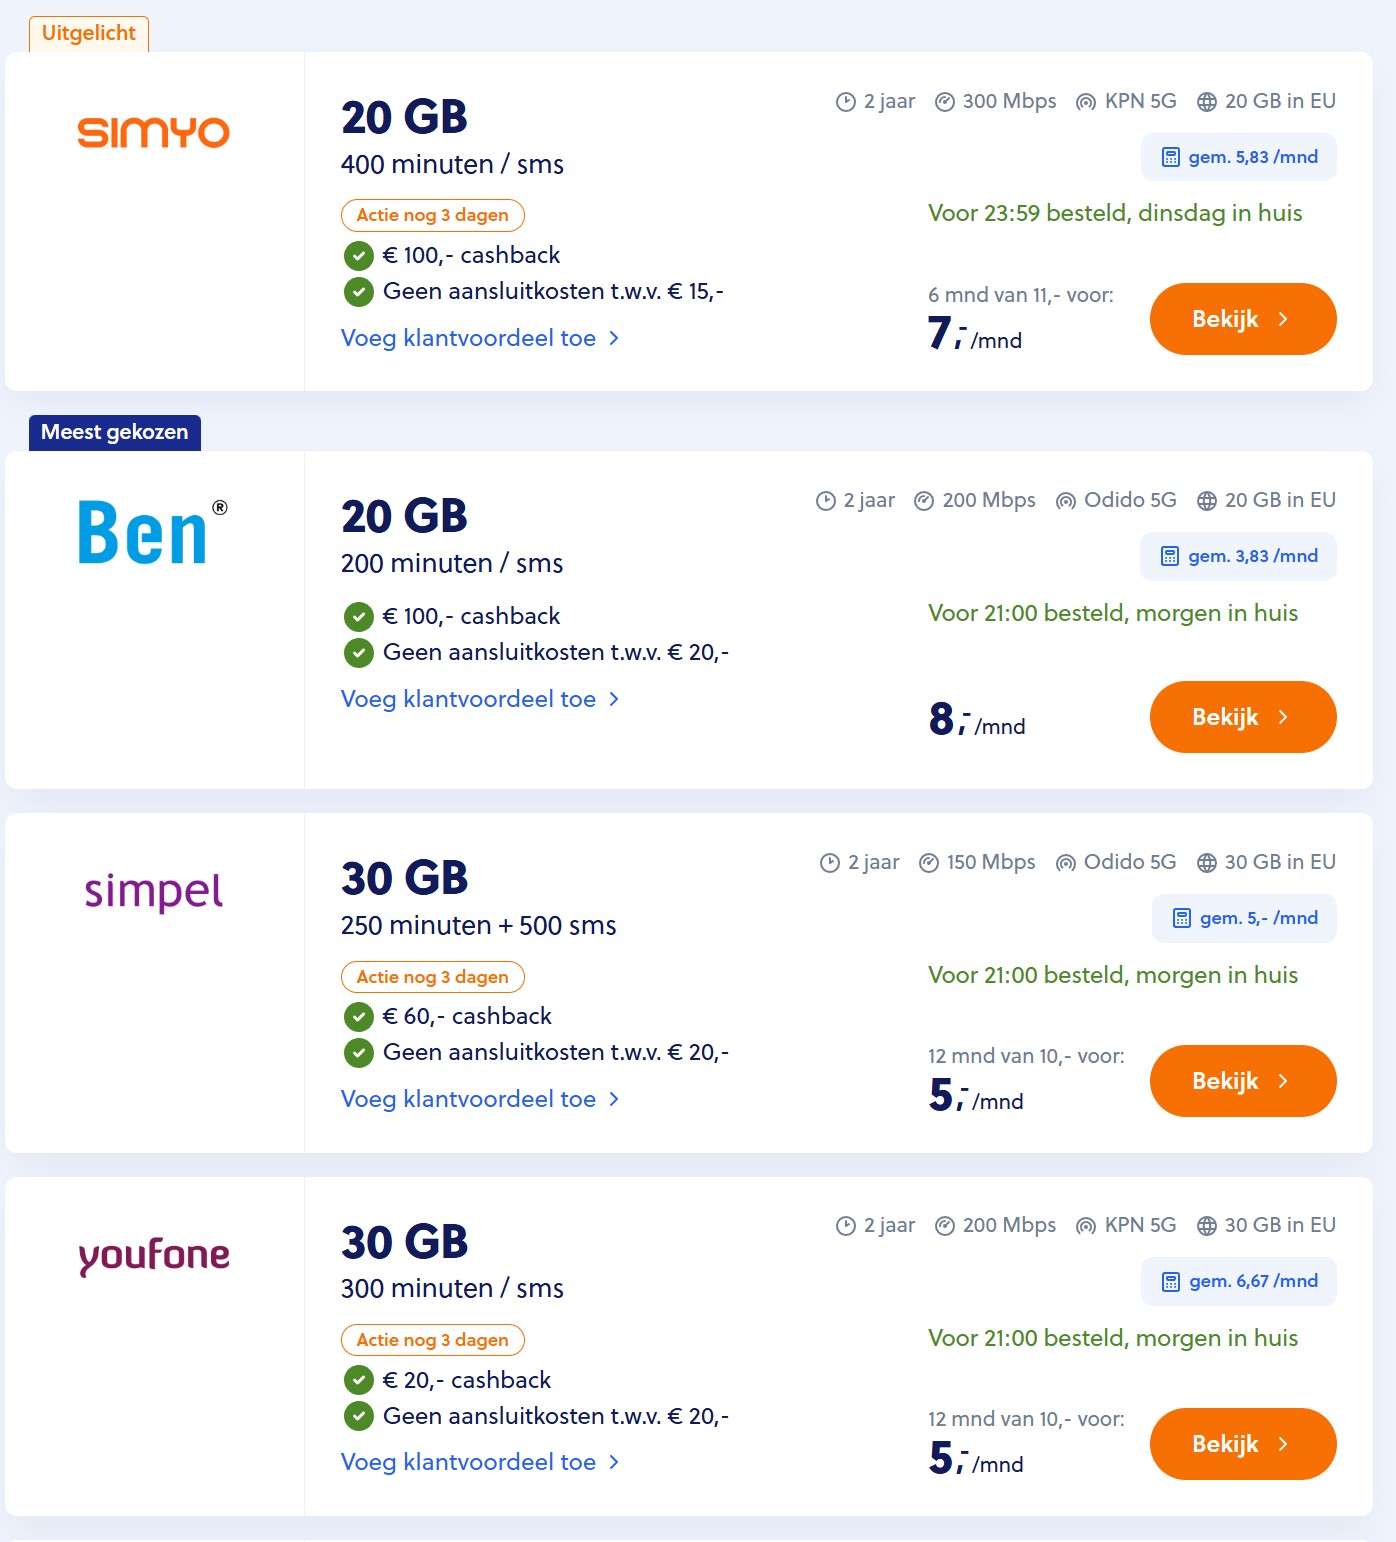Click green checkmark beside Simyo € 100,- cashback
Image resolution: width=1396 pixels, height=1542 pixels.
coord(358,256)
